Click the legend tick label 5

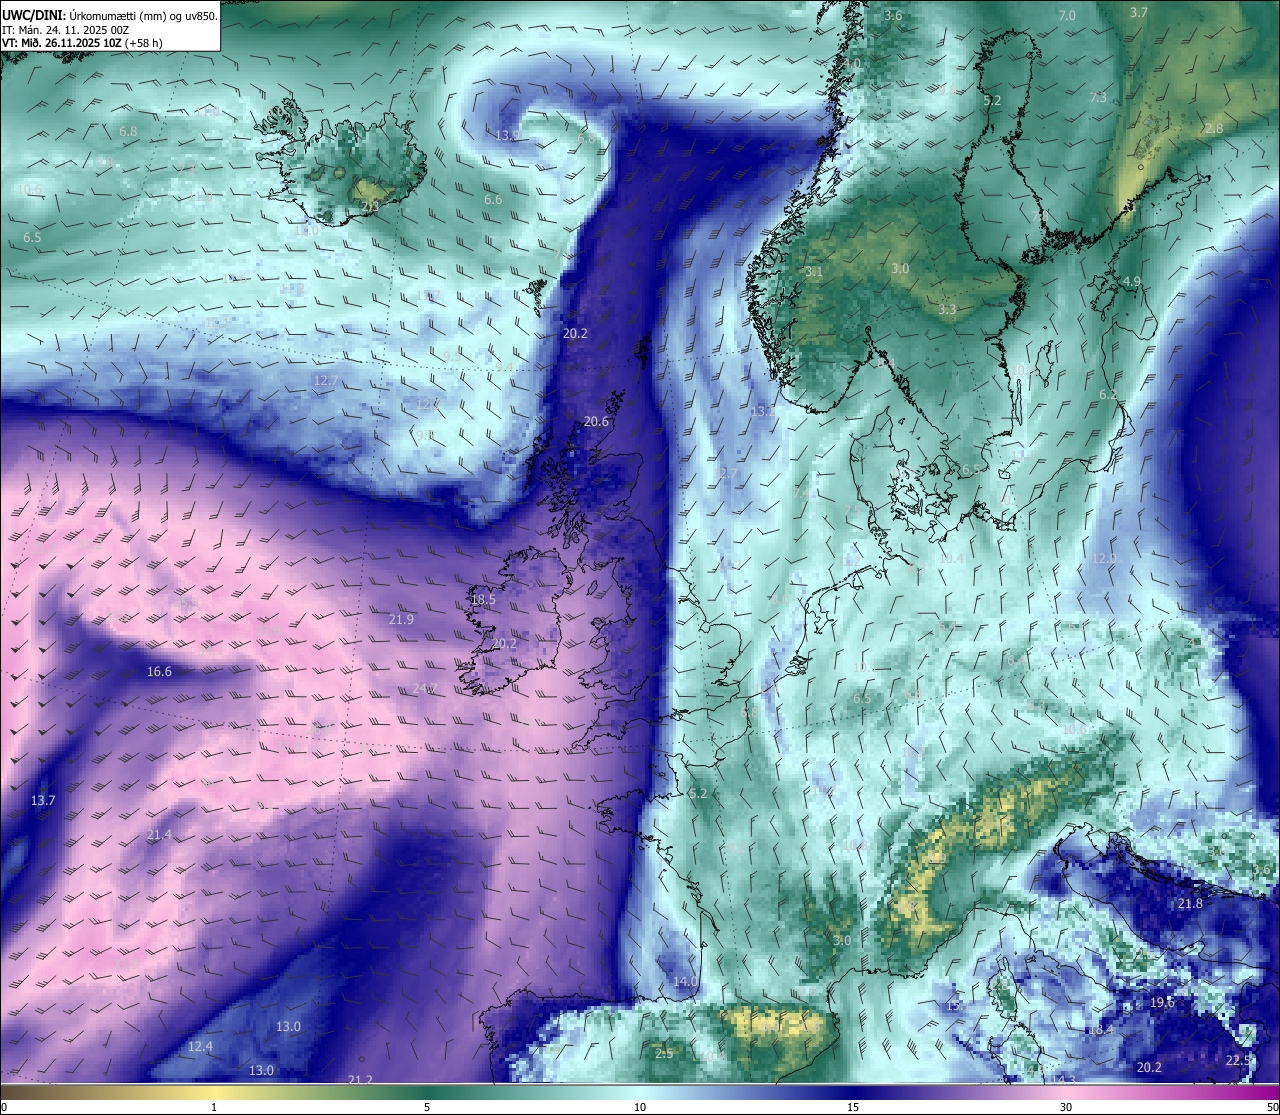[427, 1107]
